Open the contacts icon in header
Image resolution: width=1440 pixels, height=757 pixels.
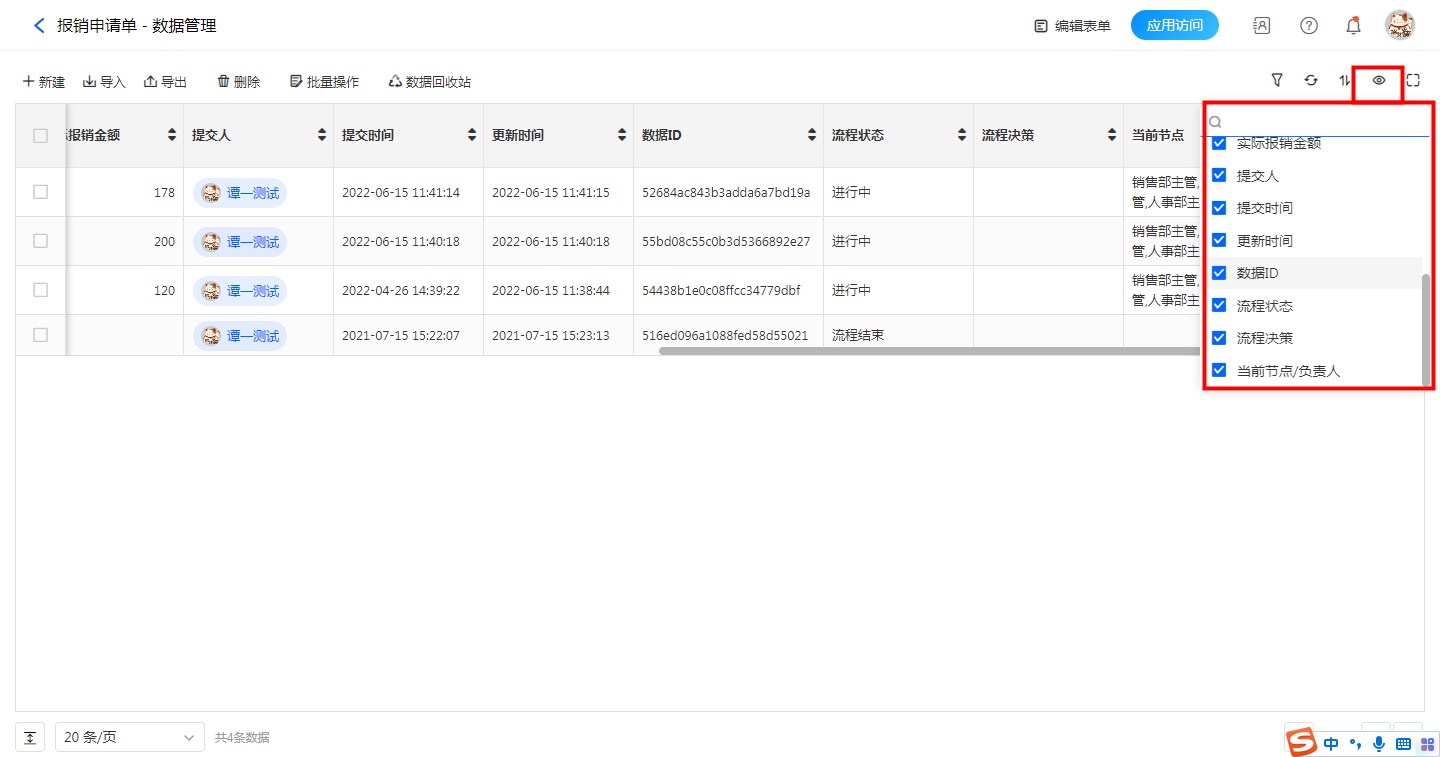[1262, 26]
